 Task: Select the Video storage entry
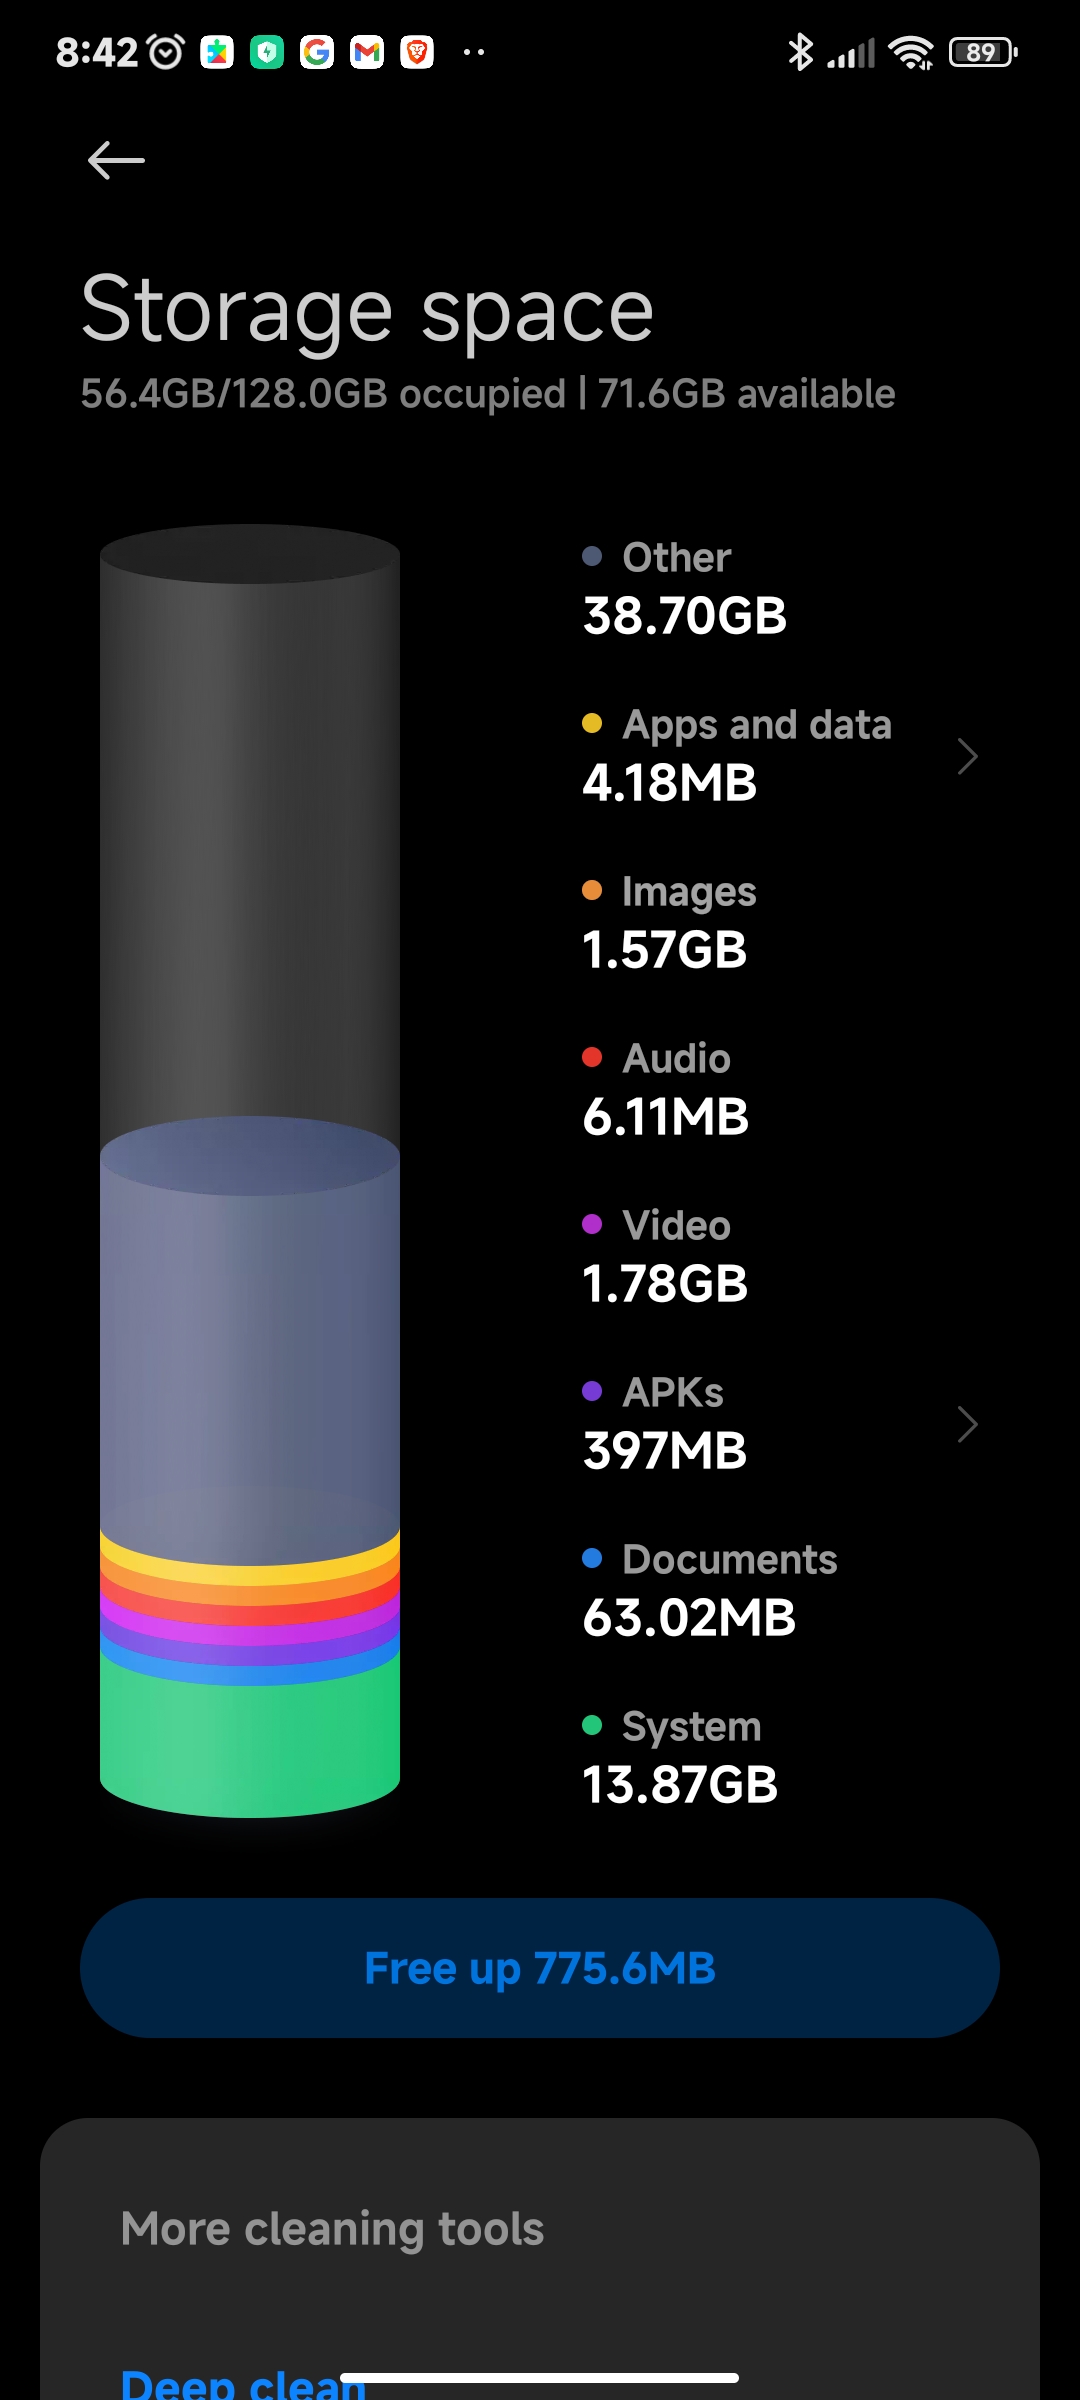tap(665, 1255)
